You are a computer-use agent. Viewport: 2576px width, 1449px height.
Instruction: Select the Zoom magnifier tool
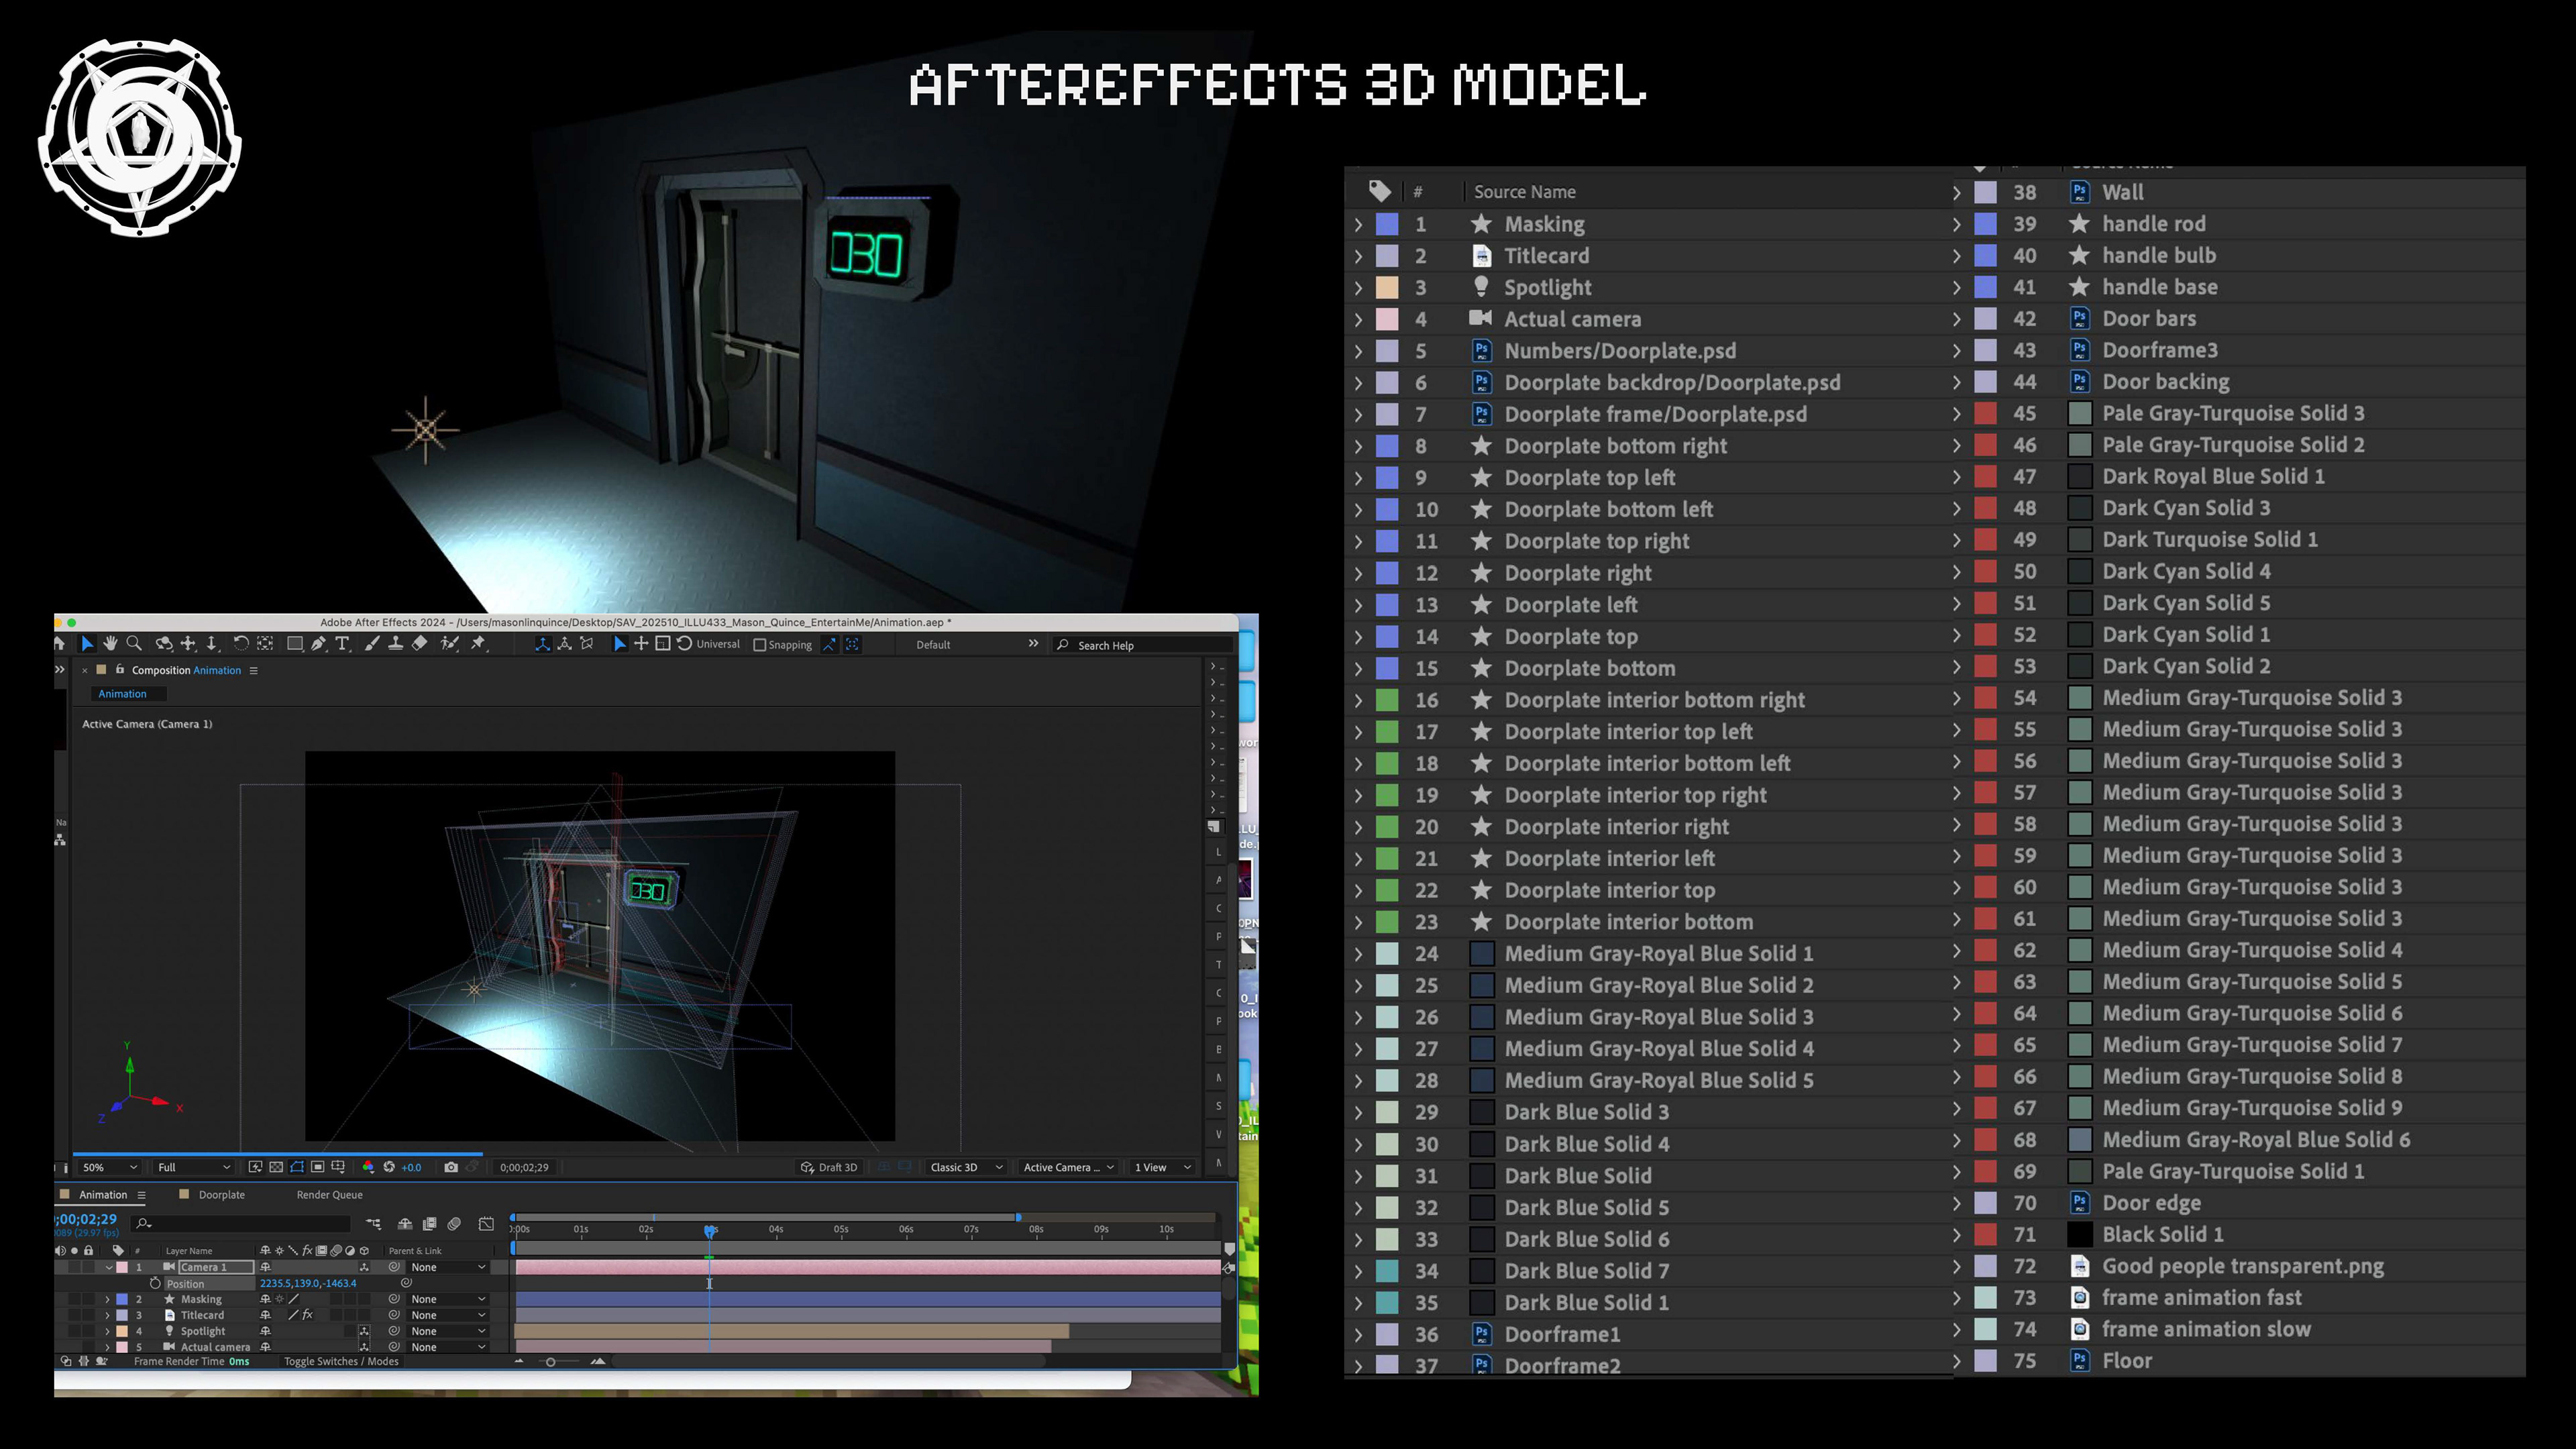[x=134, y=644]
